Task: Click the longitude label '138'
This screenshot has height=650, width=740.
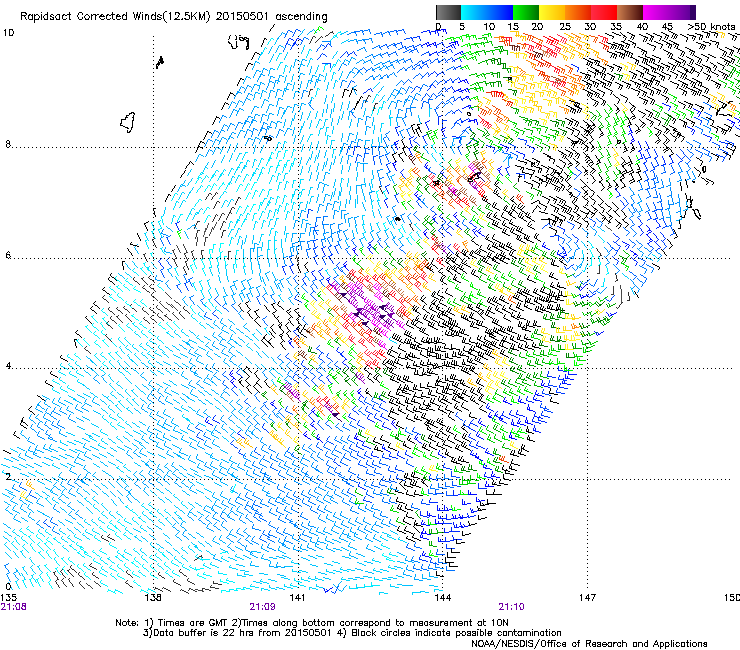Action: pos(153,598)
